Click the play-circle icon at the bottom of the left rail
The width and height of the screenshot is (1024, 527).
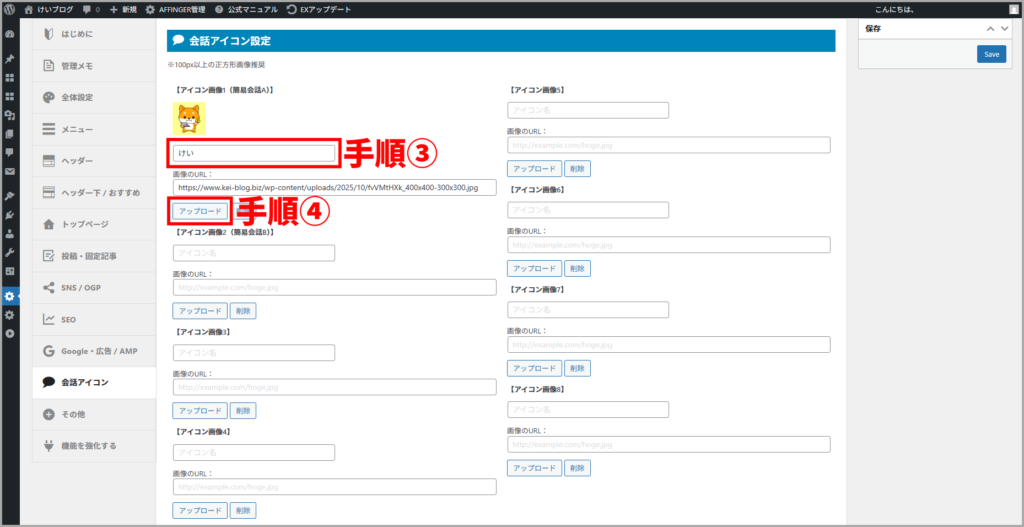tap(10, 333)
